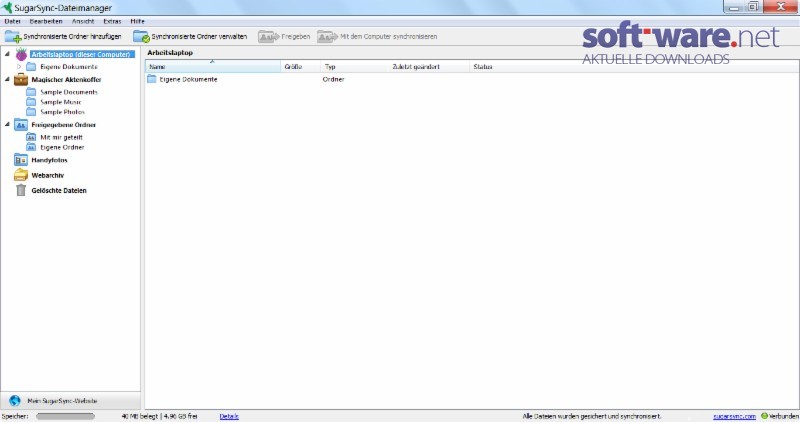The width and height of the screenshot is (800, 422).
Task: Click the Arbeitslaptop heading above file list
Action: tap(170, 53)
